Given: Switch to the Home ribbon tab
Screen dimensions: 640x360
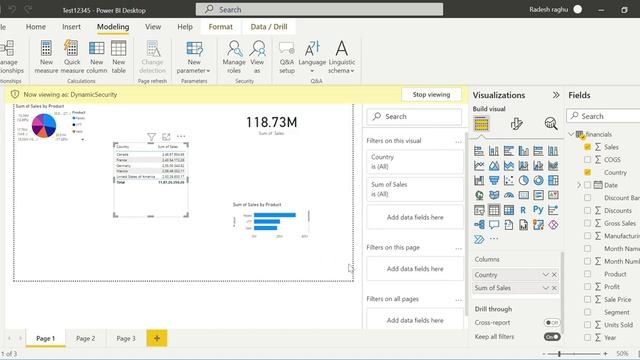Looking at the screenshot, I should (36, 27).
